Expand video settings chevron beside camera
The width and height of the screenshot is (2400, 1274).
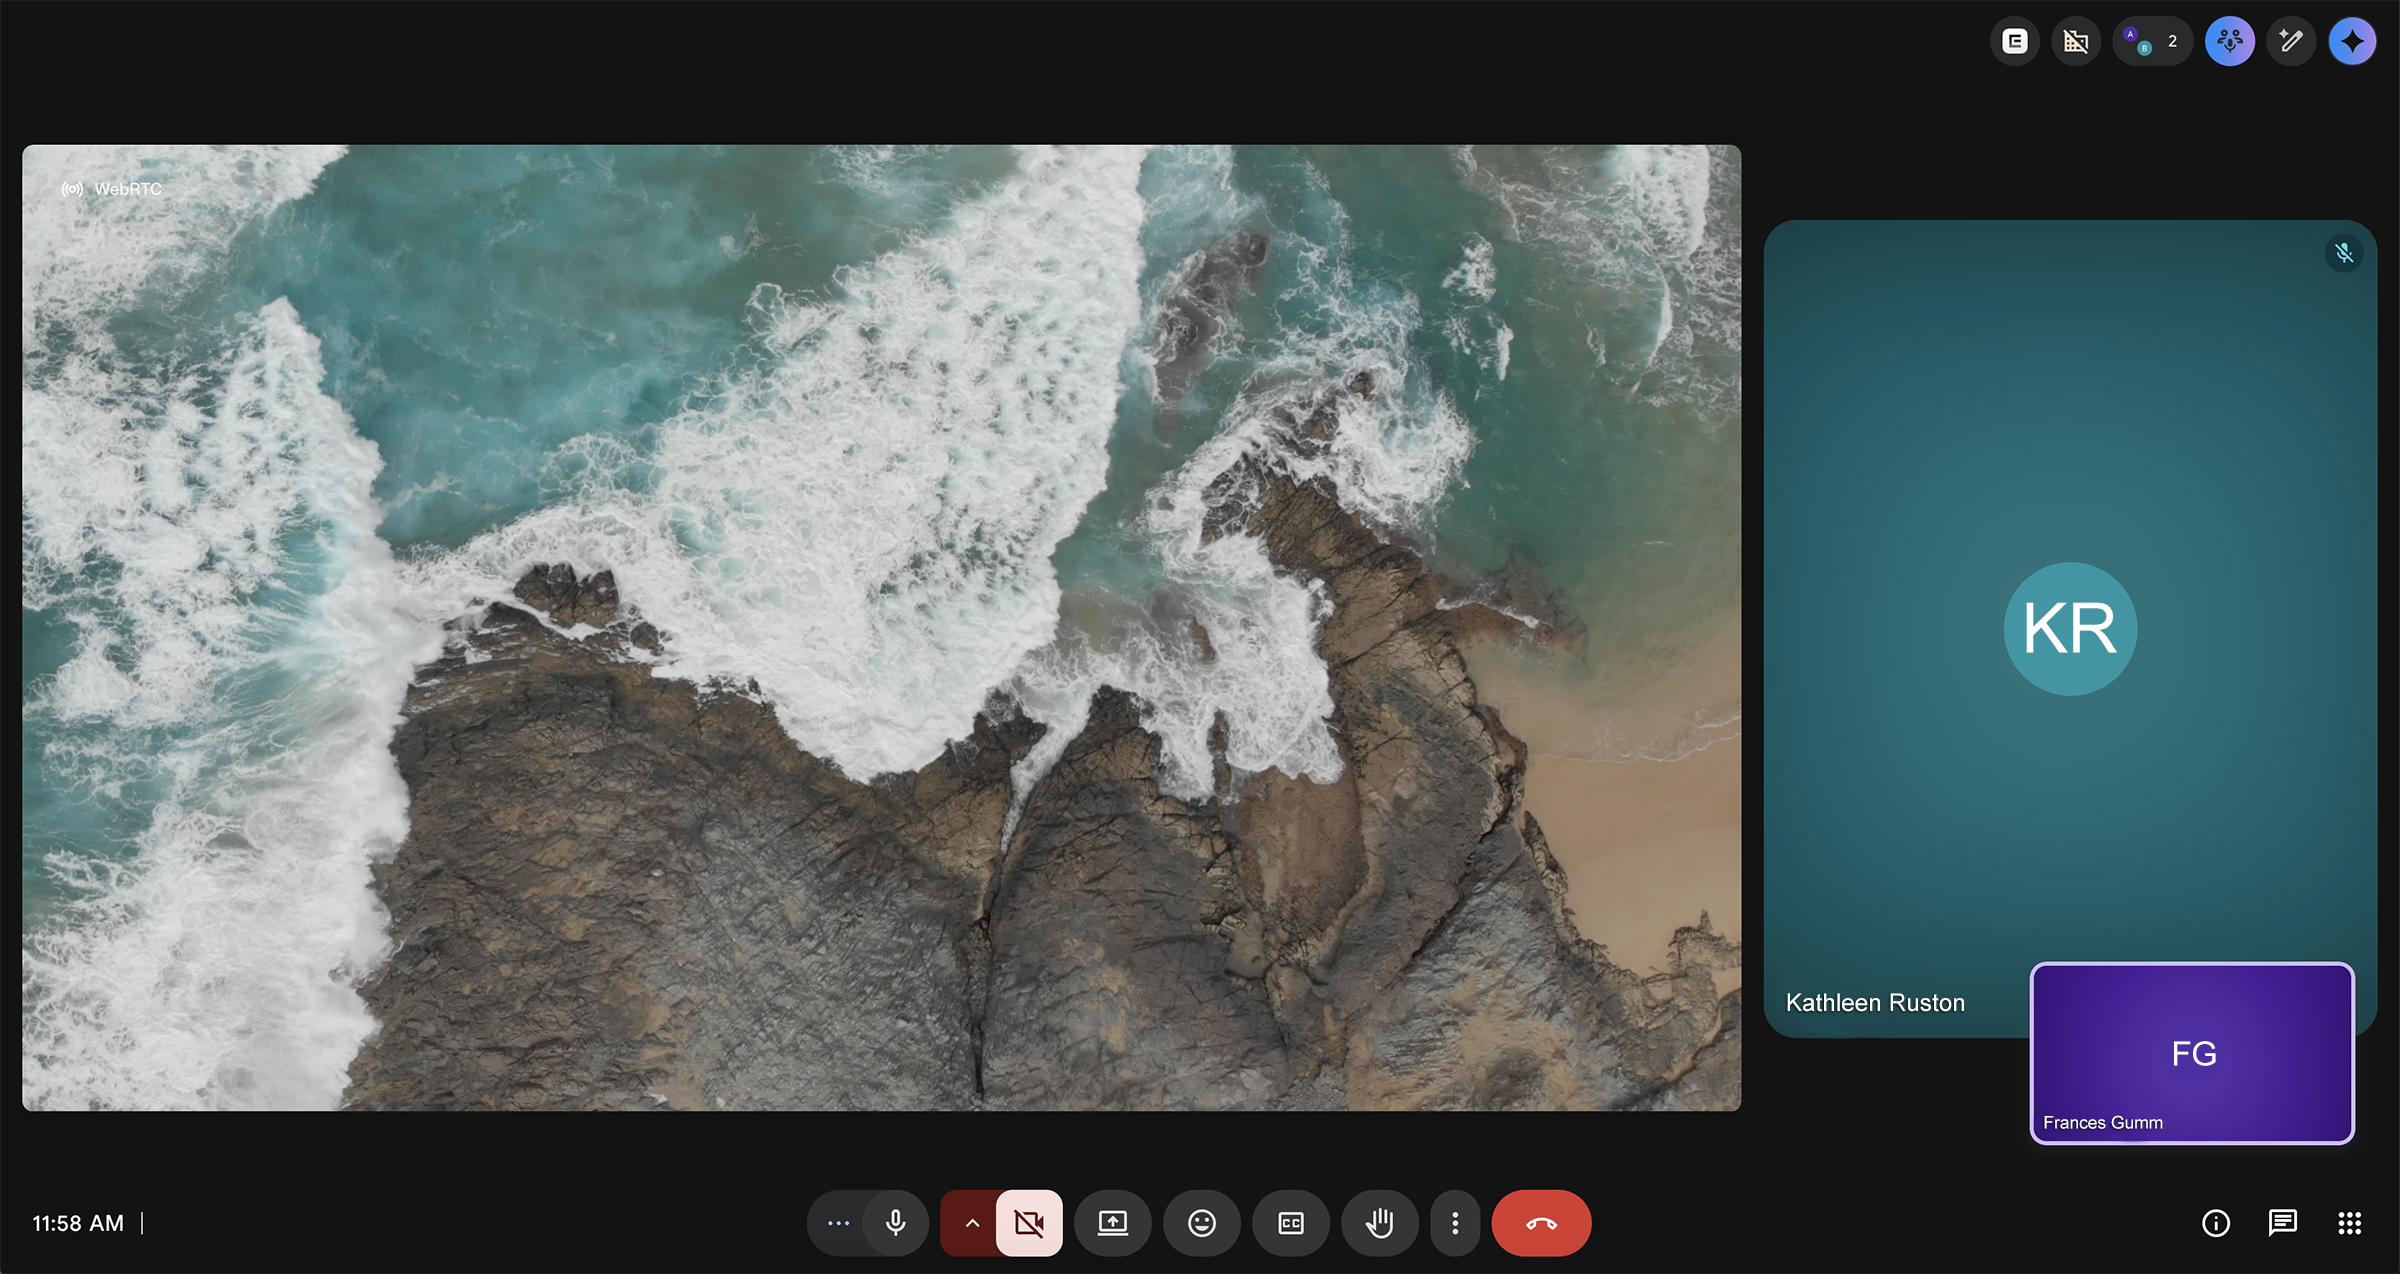pos(971,1223)
